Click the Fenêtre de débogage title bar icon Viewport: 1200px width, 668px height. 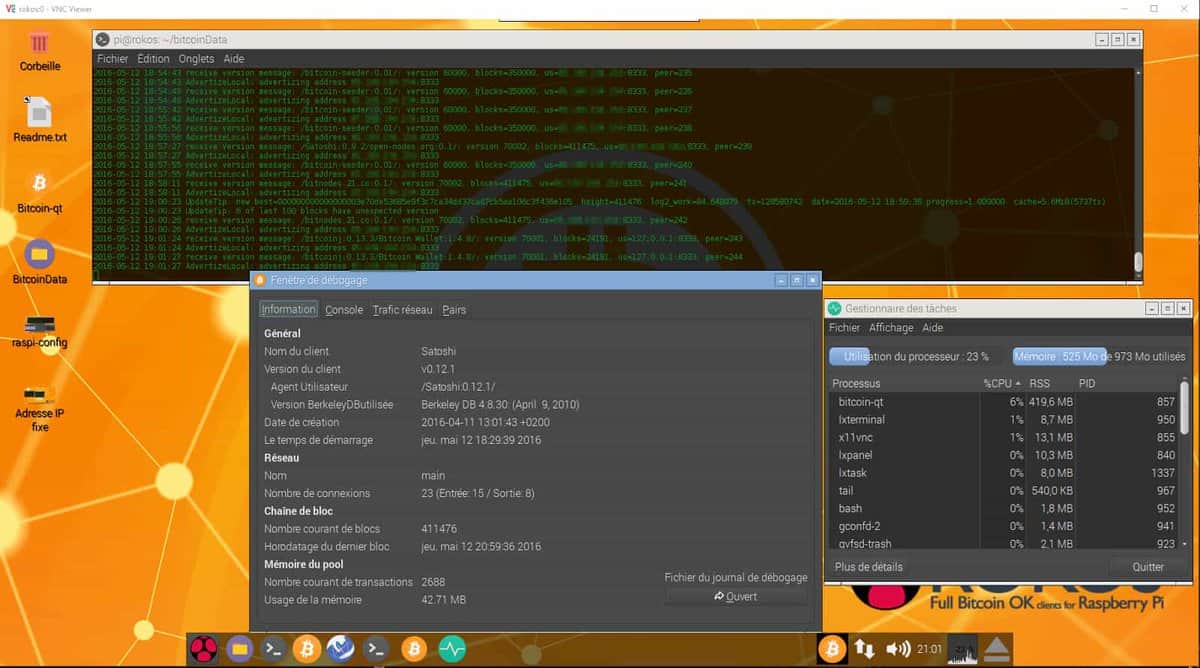(261, 280)
